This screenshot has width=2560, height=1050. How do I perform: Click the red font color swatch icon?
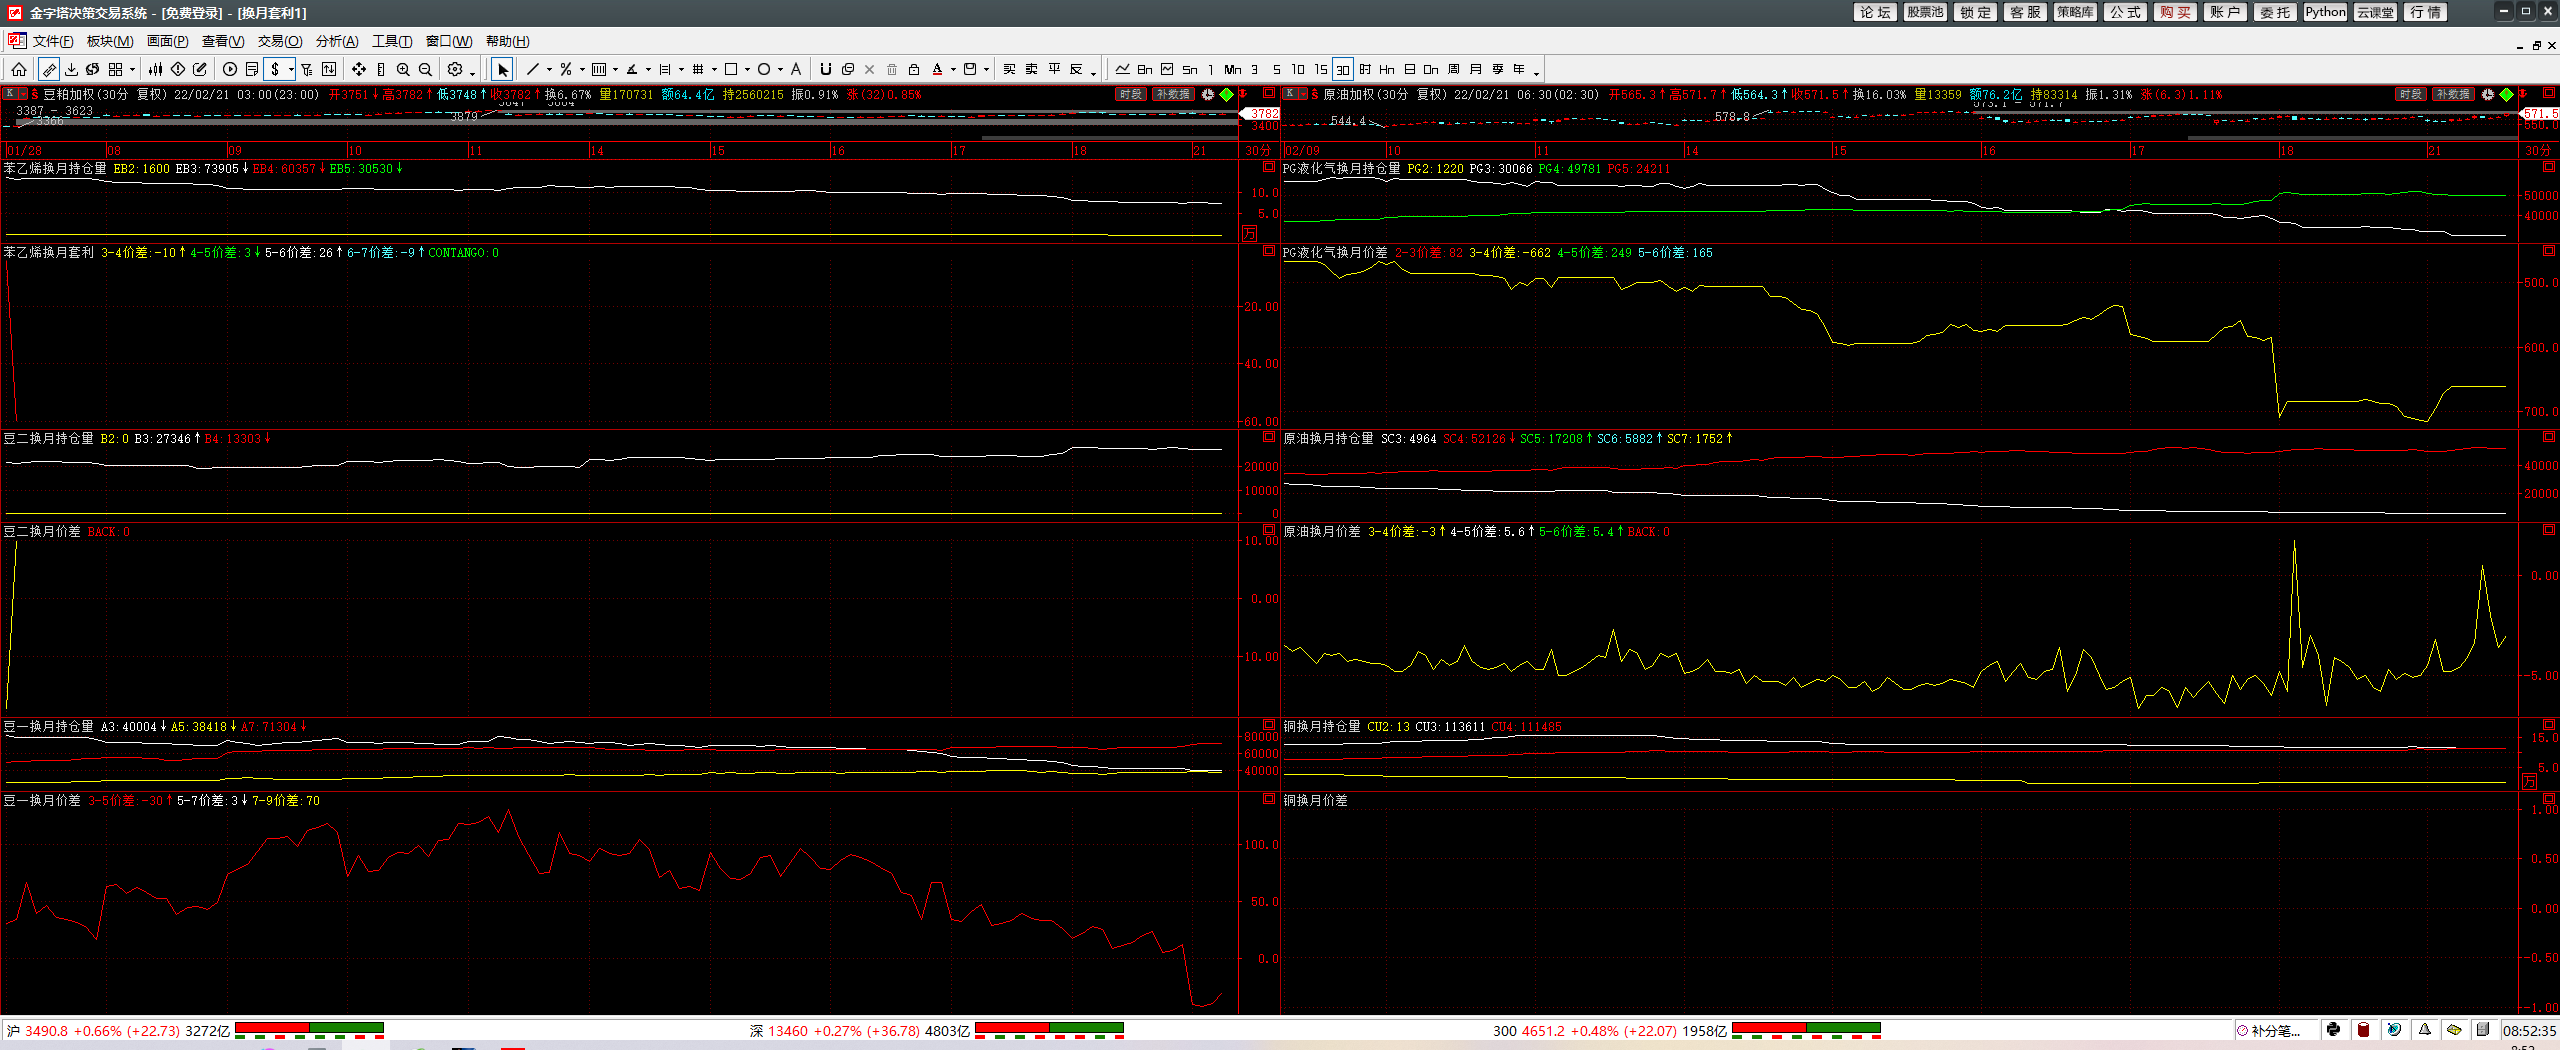(937, 69)
